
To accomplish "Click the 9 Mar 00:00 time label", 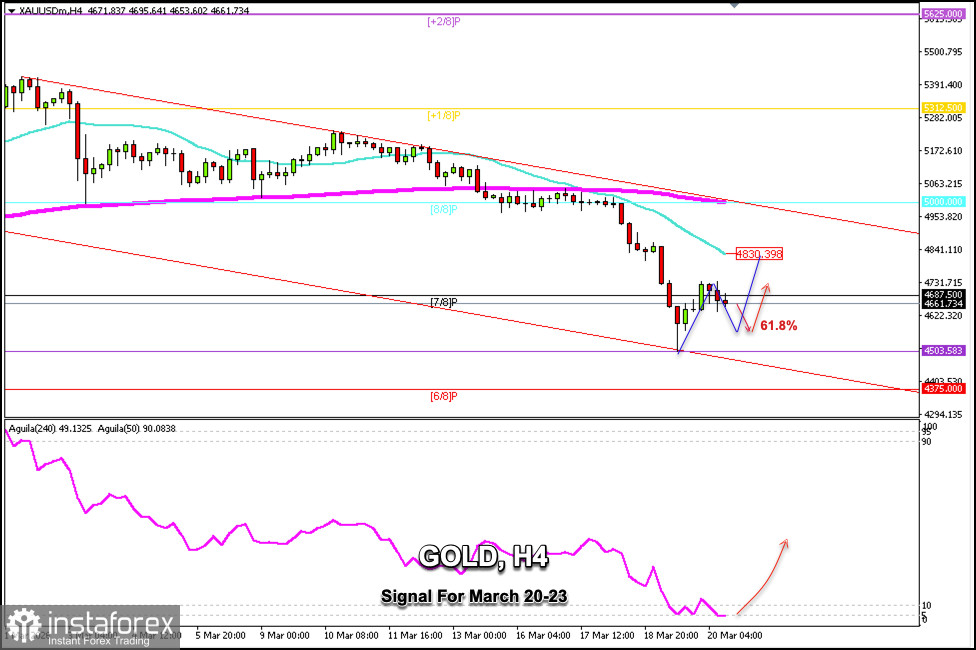I will [284, 636].
